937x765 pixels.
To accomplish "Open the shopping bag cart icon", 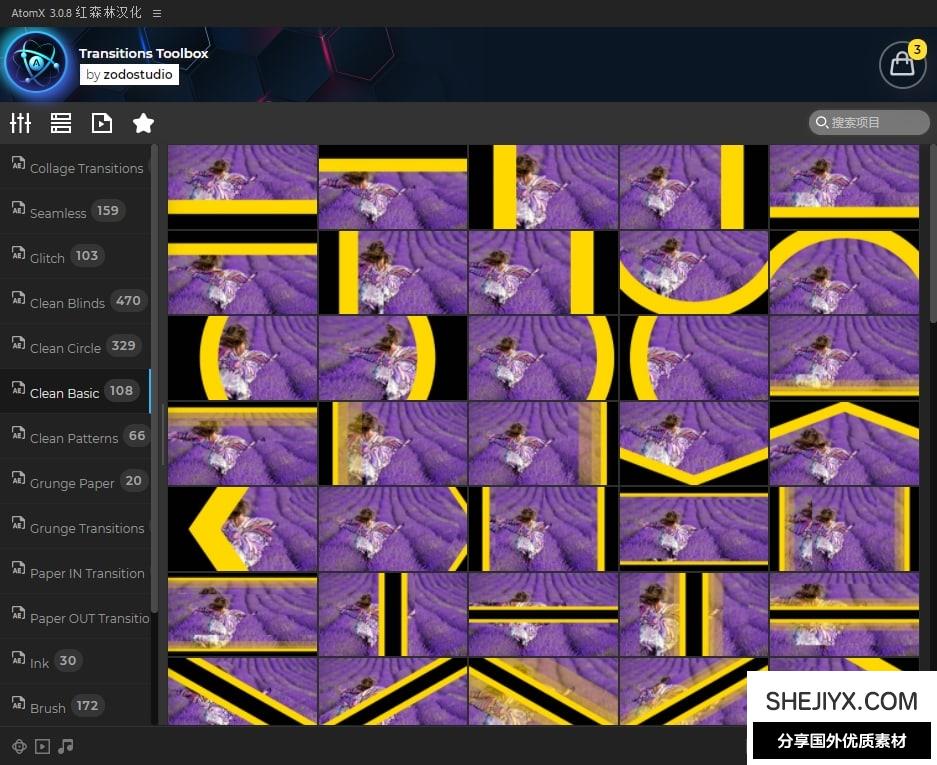I will coord(902,64).
